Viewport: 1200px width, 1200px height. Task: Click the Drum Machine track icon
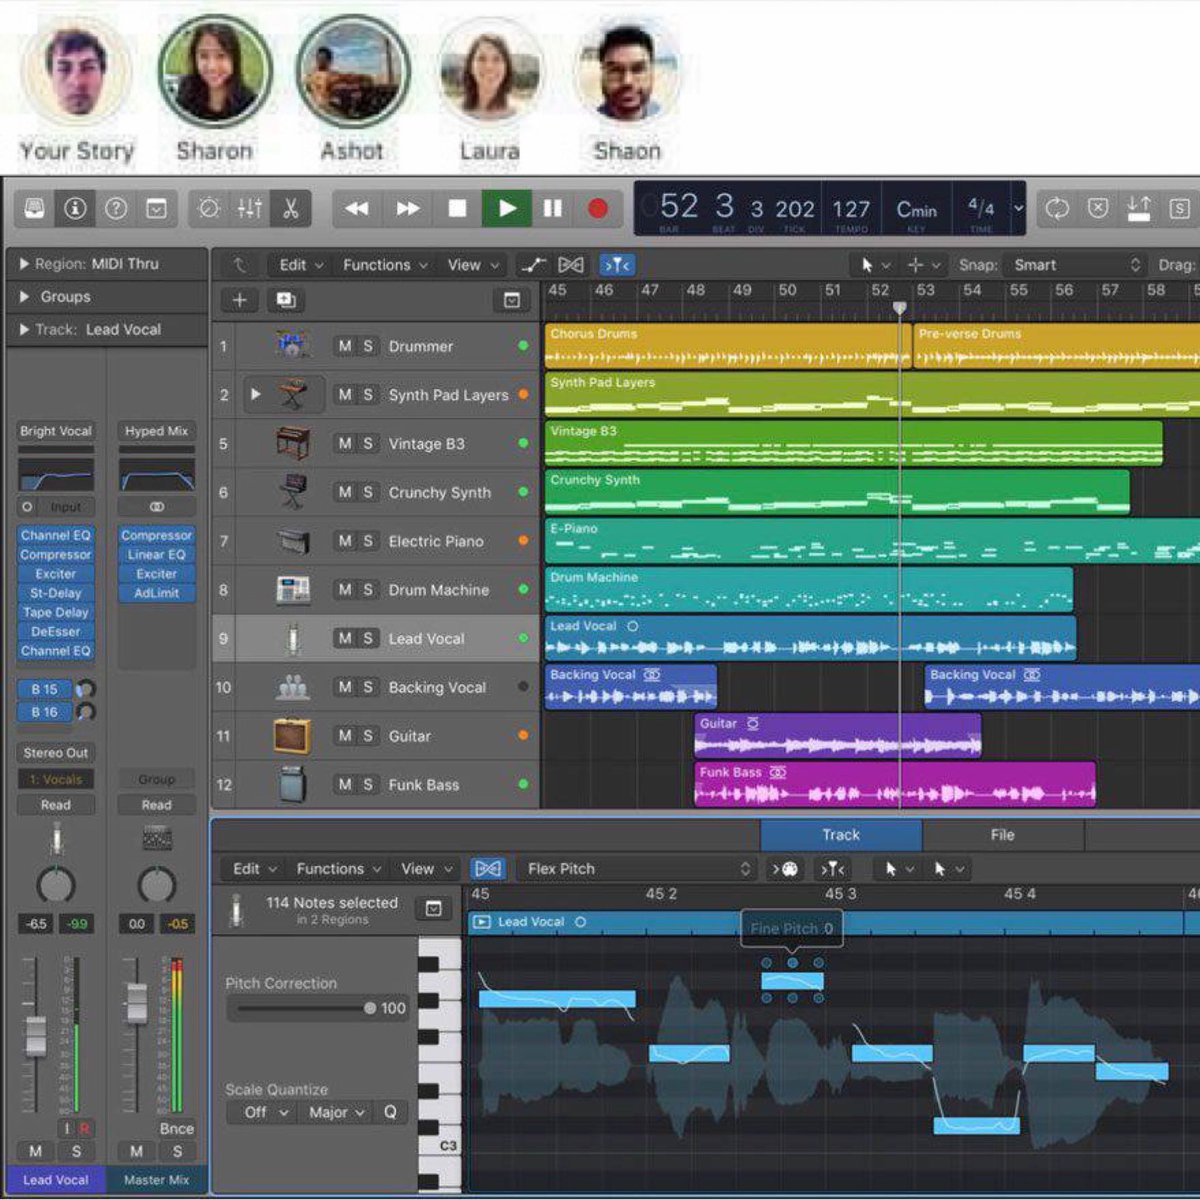click(x=292, y=590)
